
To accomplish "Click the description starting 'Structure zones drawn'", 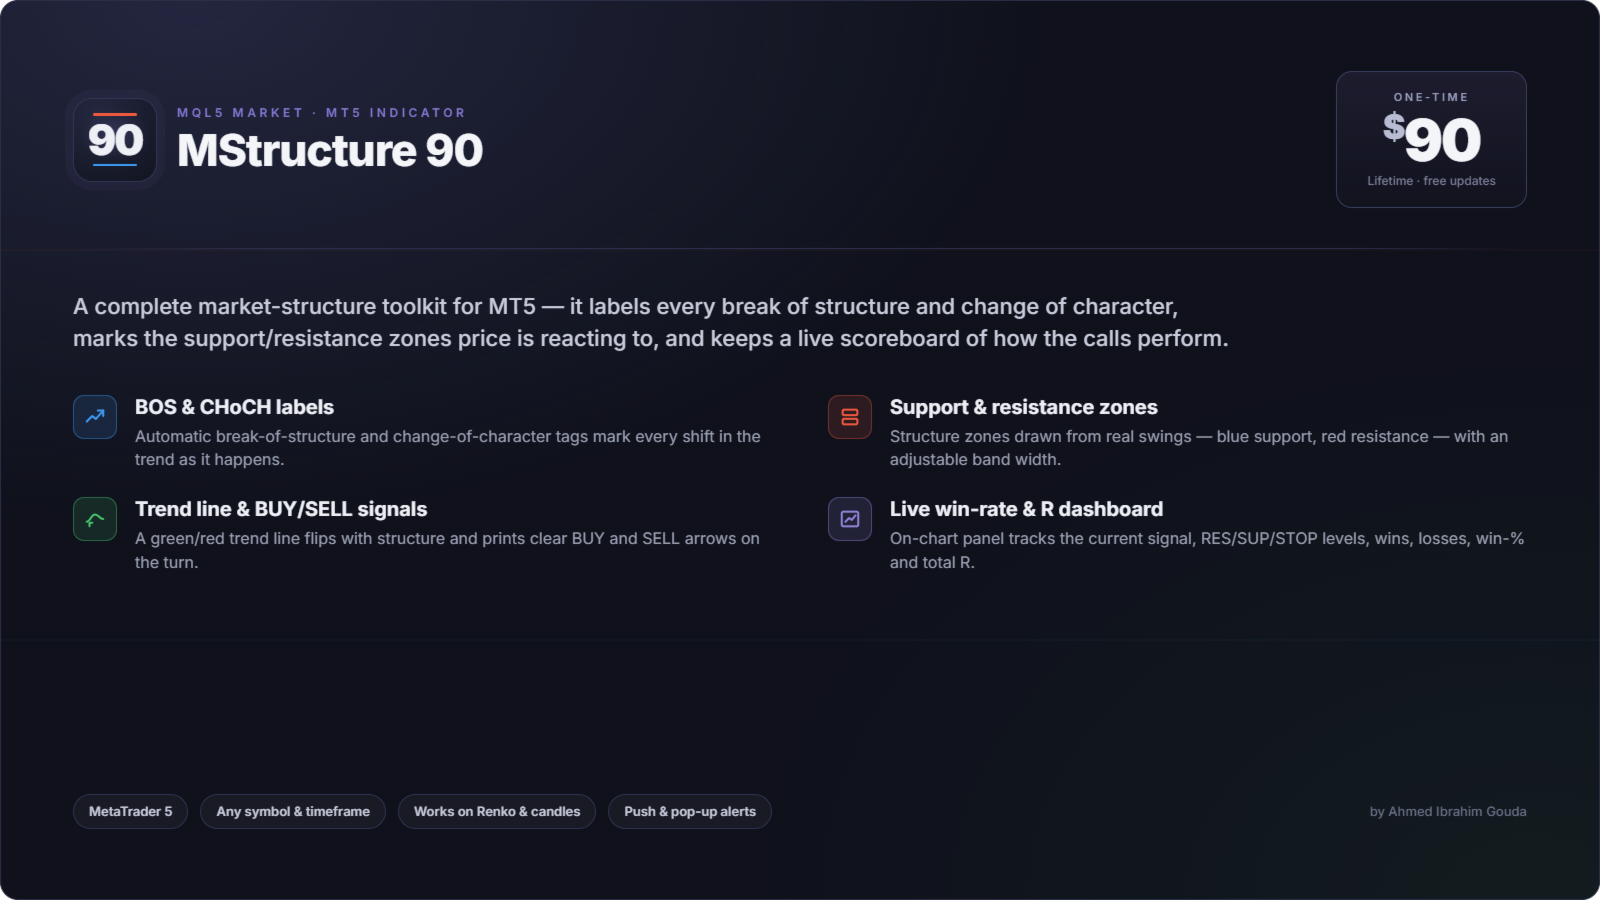I will (x=1199, y=448).
